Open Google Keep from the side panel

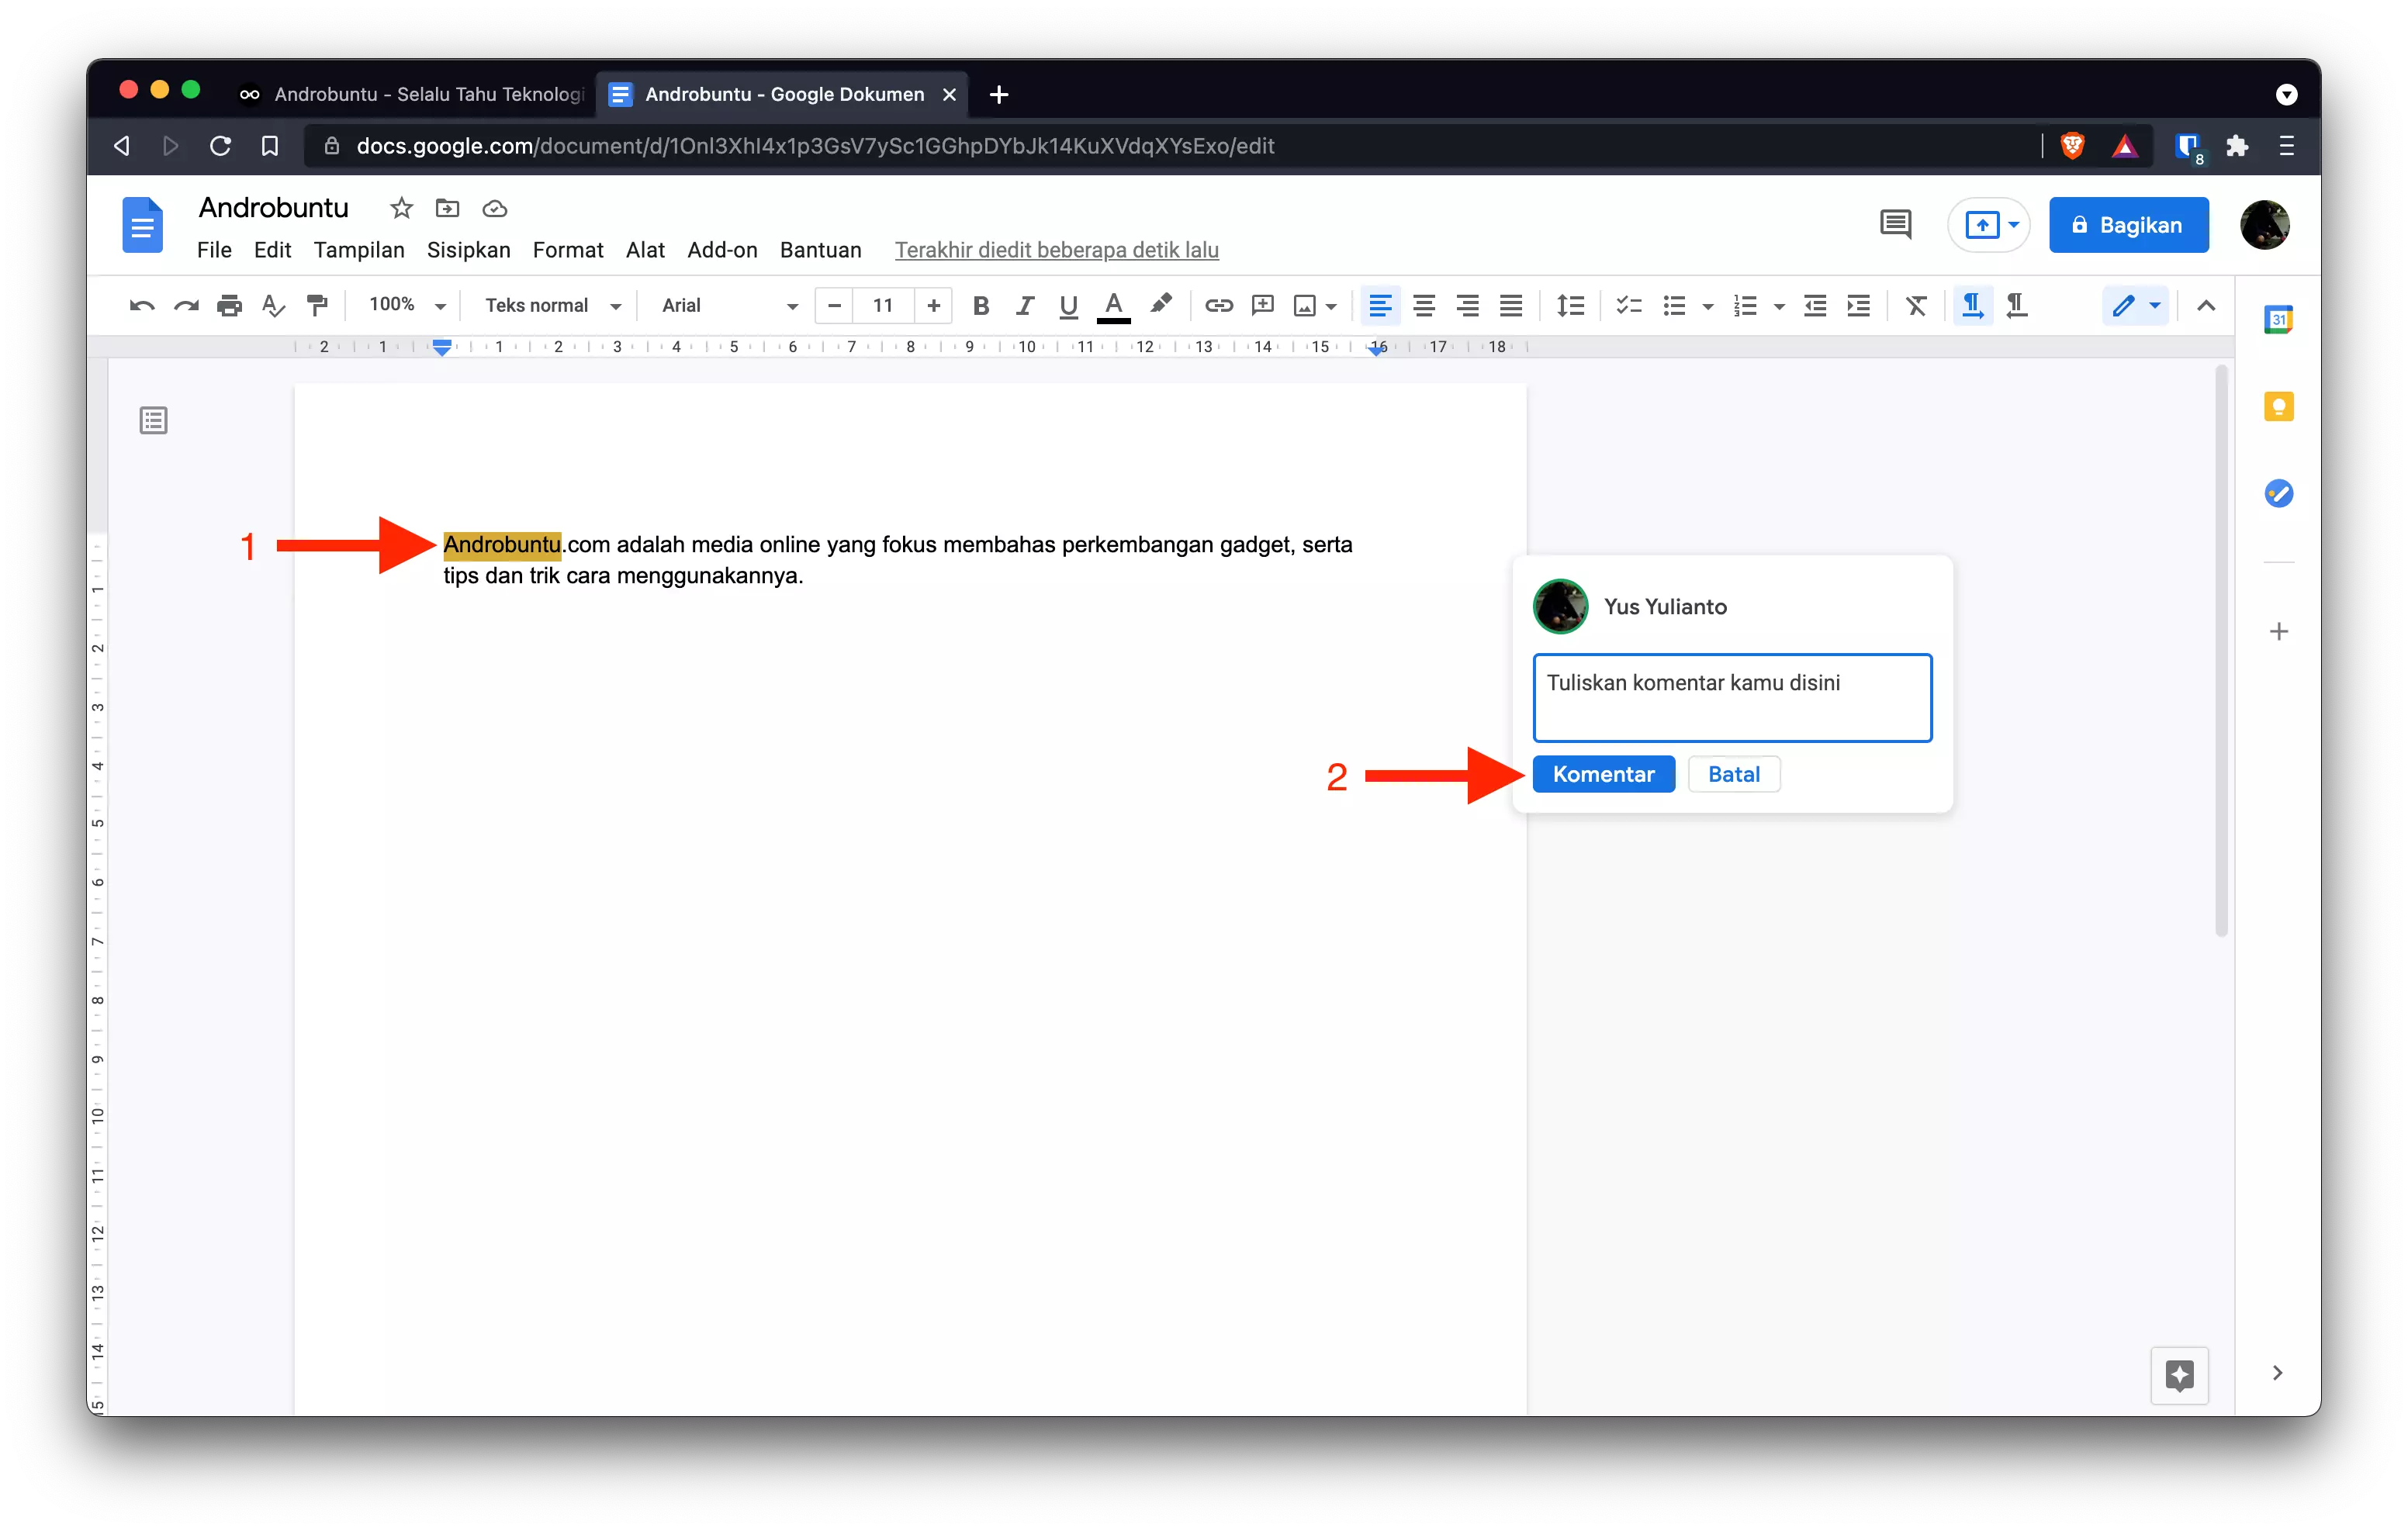click(x=2279, y=406)
